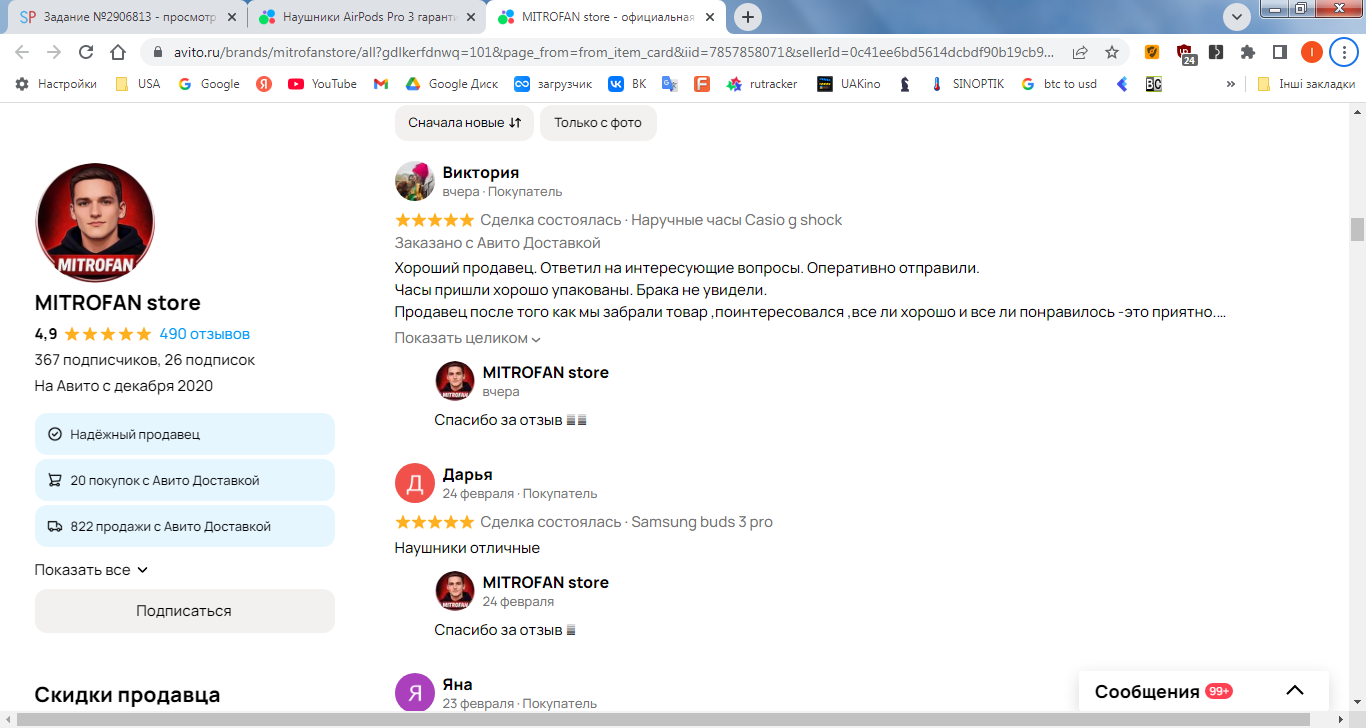The image size is (1366, 728).
Task: Open the YouTube bookmark
Action: tap(322, 84)
